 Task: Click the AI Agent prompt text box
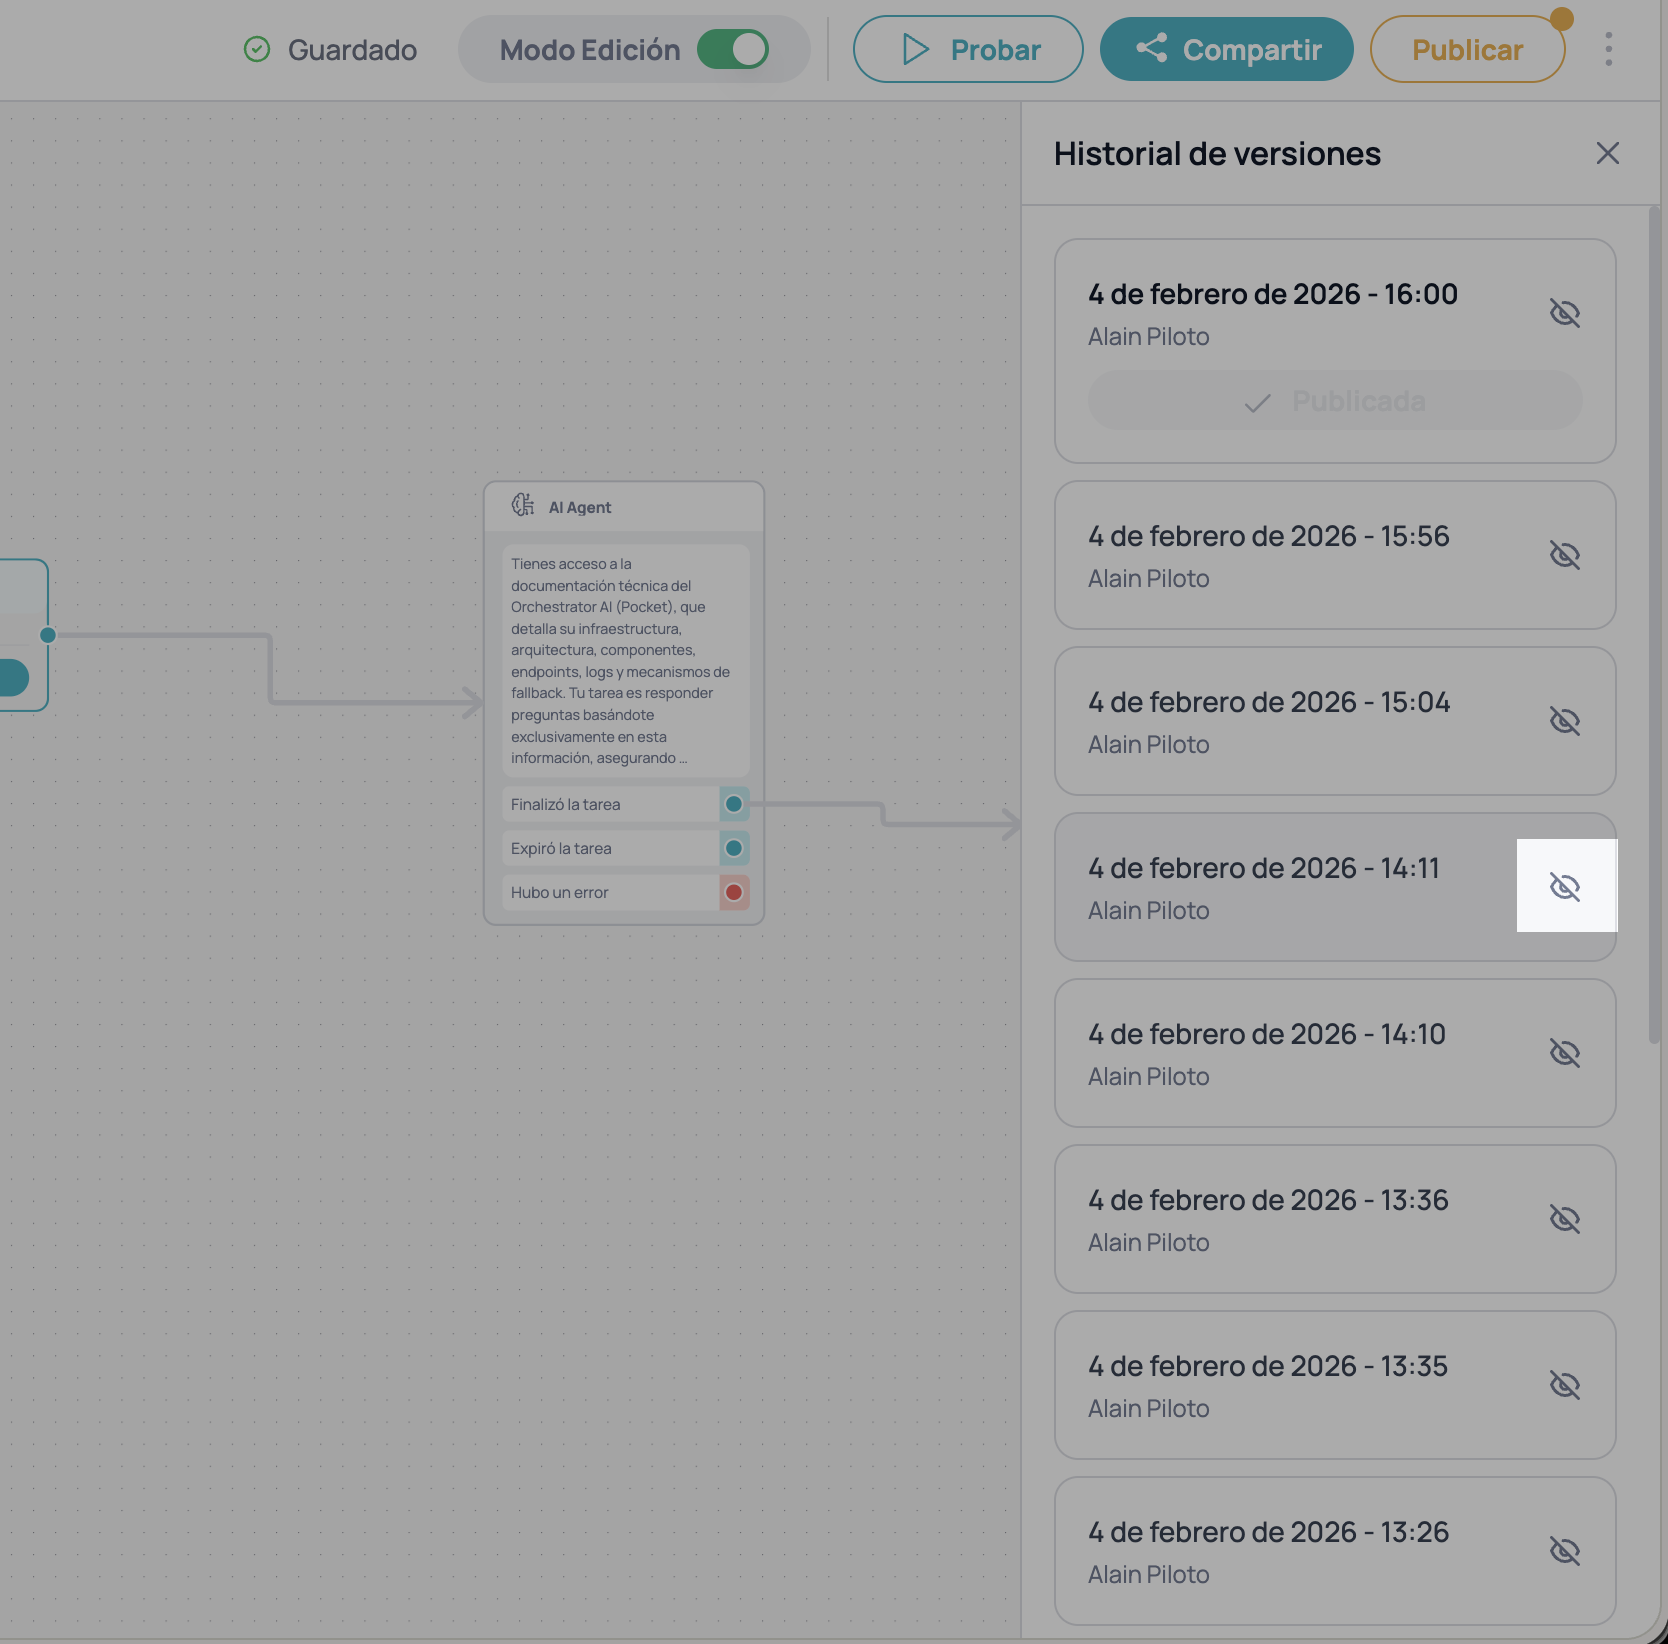coord(626,661)
